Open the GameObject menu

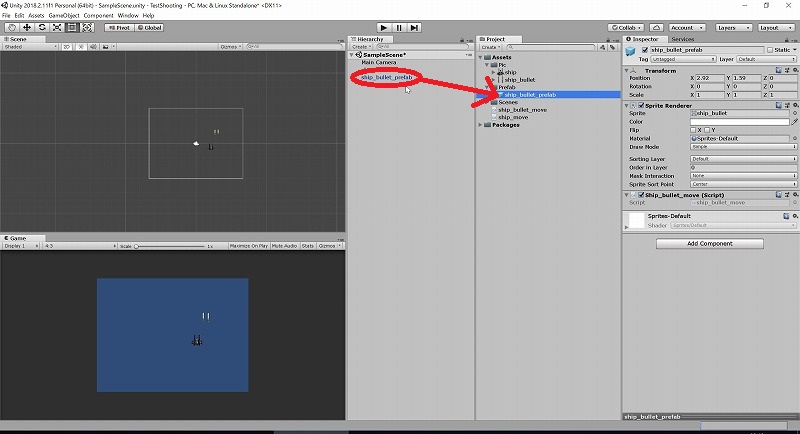tap(64, 15)
